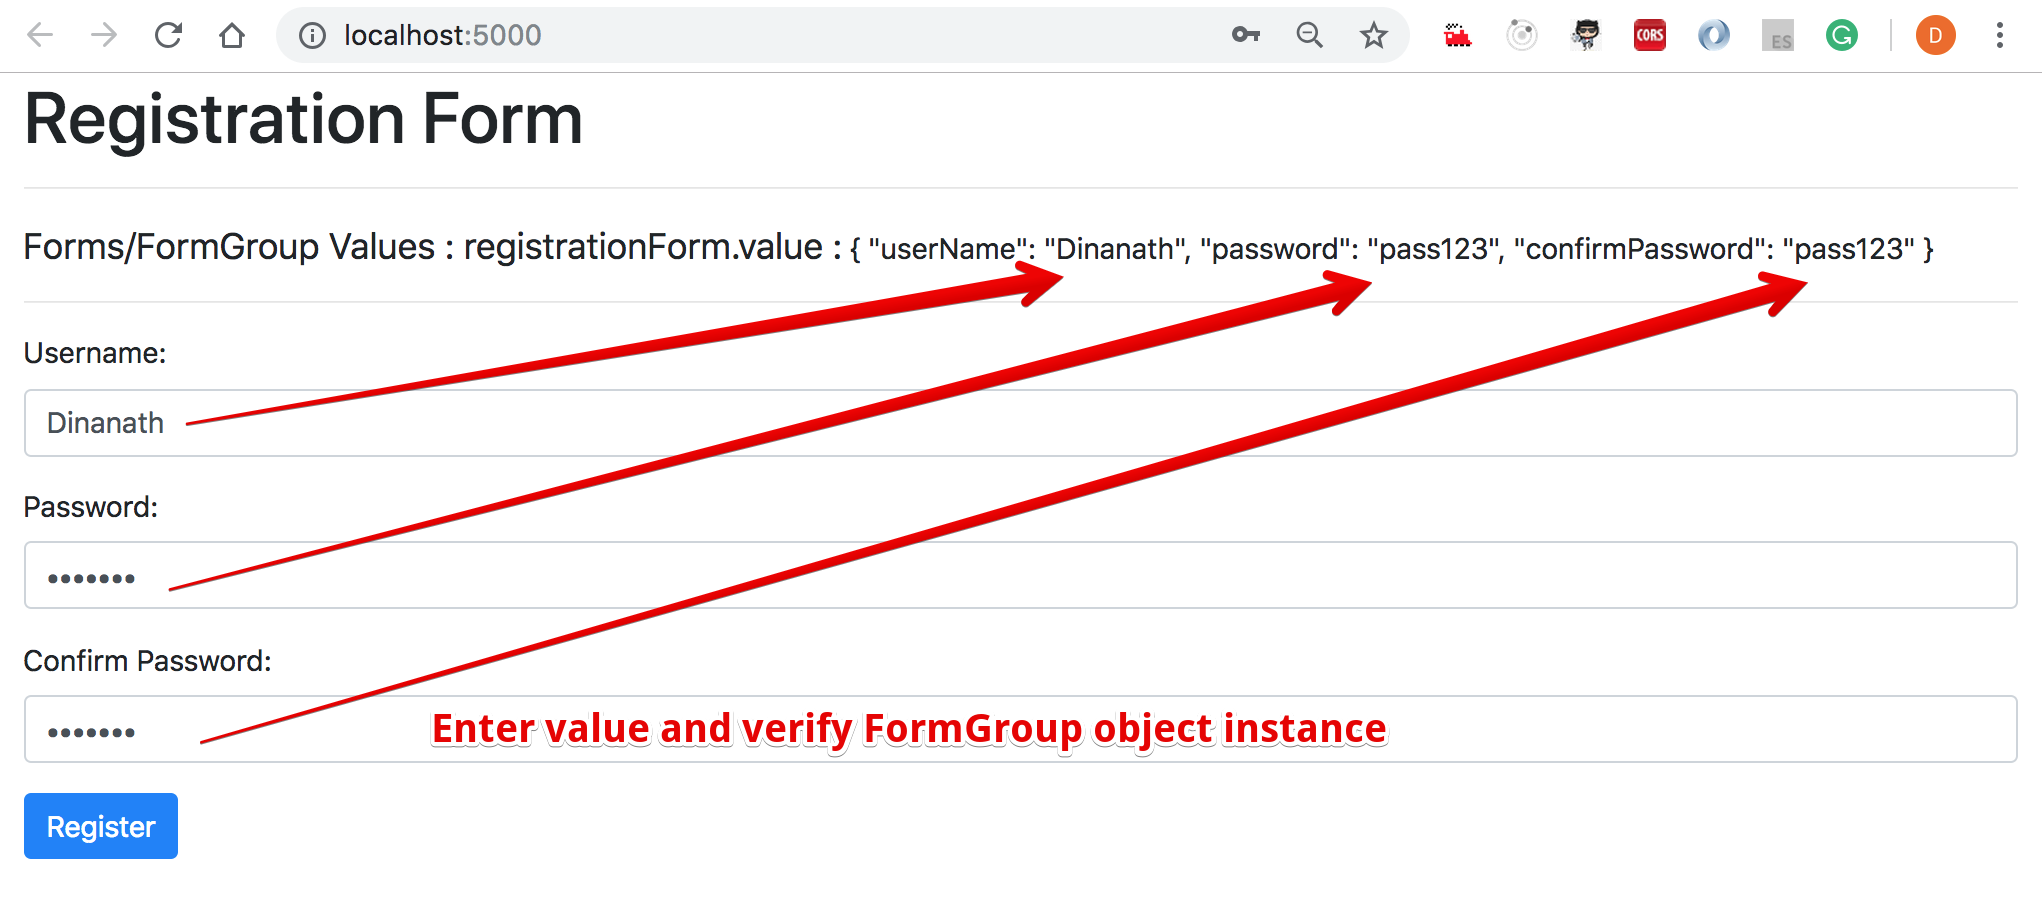Viewport: 2042px width, 900px height.
Task: View site information icon beside localhost:5000
Action: 313,36
